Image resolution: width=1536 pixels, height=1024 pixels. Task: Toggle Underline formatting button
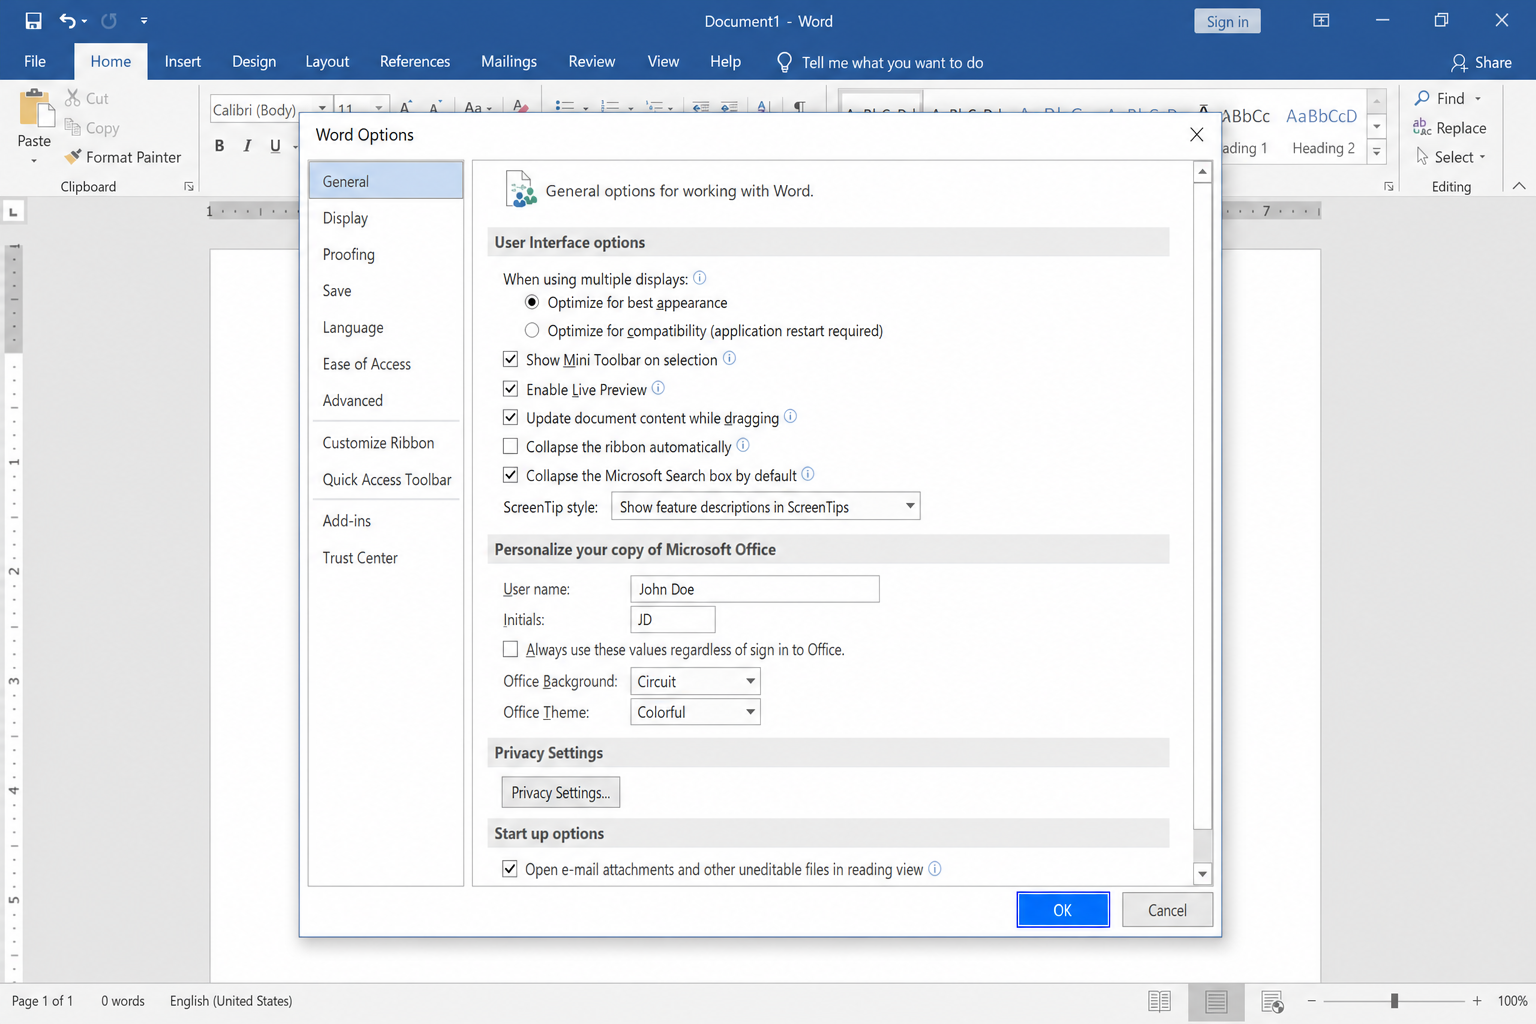click(x=275, y=146)
